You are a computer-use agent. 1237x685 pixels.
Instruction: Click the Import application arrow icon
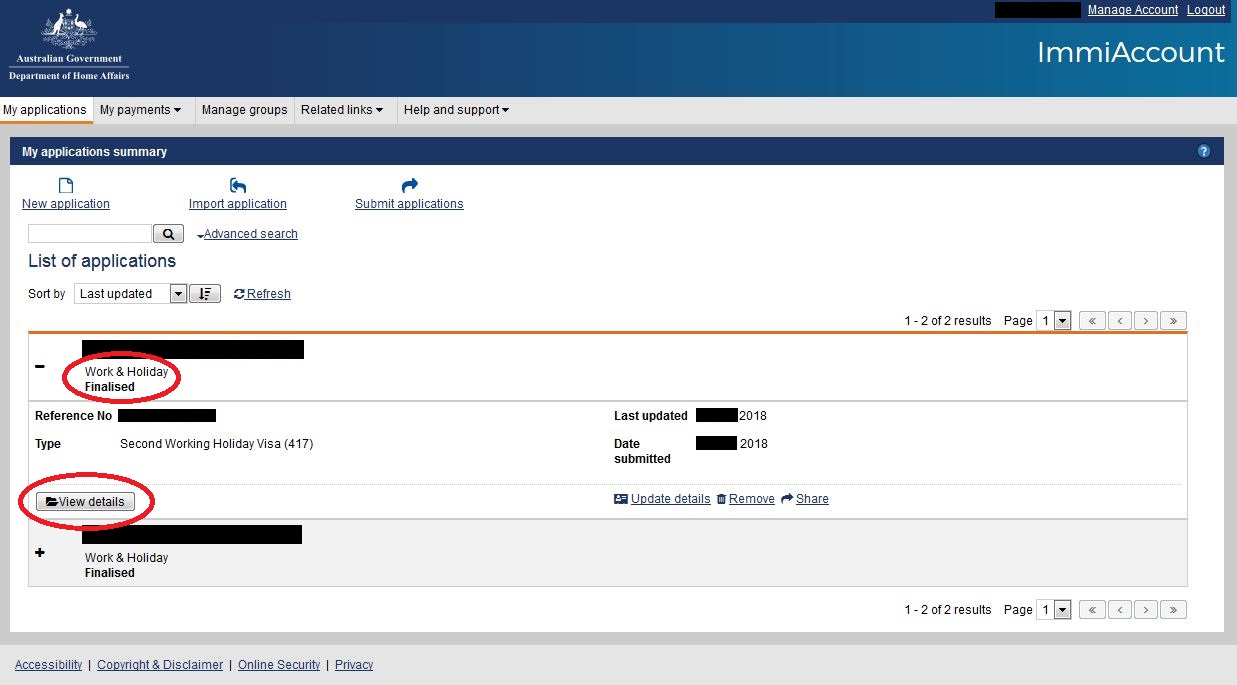tap(238, 185)
